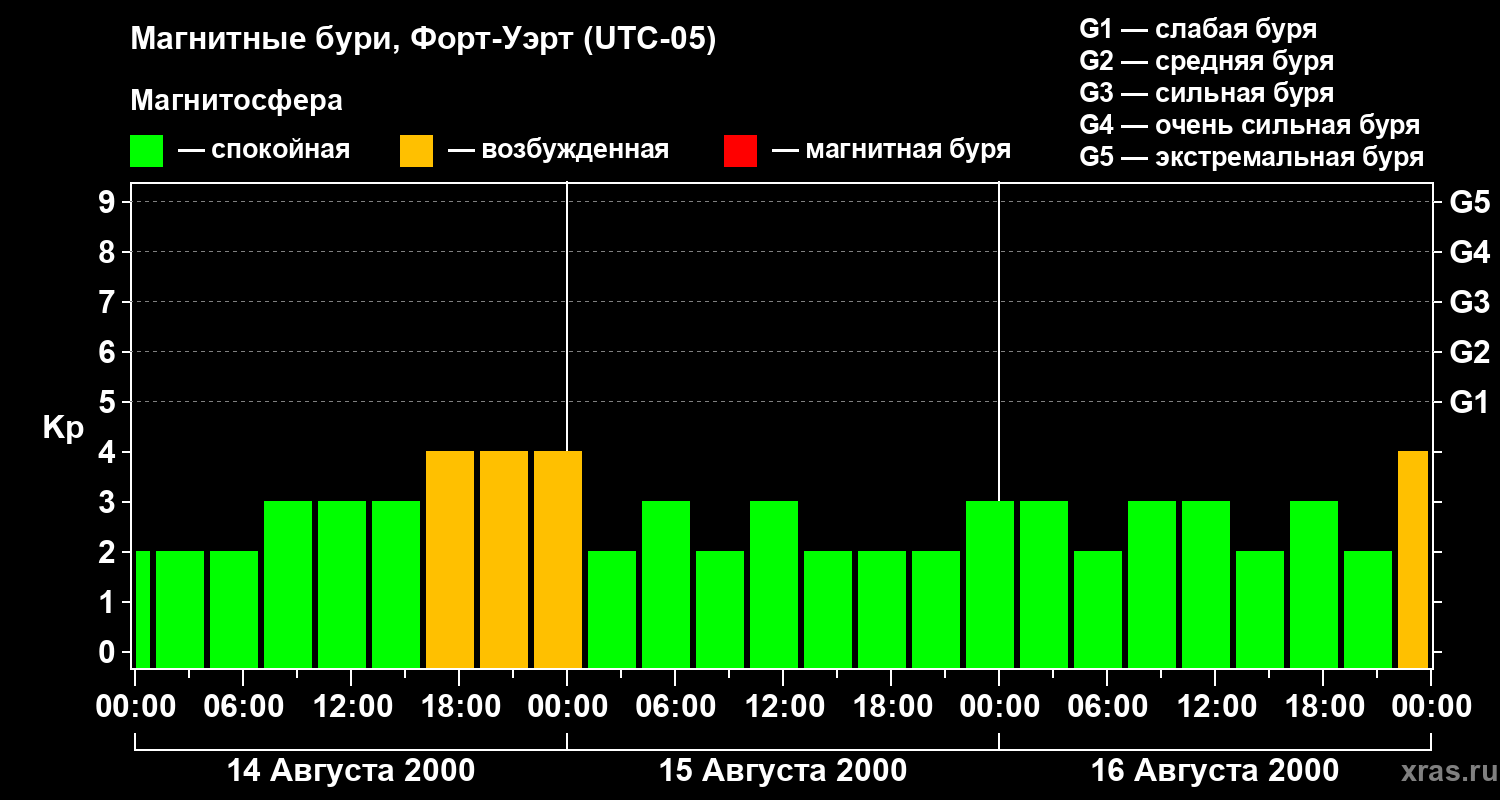
Task: Click the last '00:00' time axis label
Action: 1431,706
